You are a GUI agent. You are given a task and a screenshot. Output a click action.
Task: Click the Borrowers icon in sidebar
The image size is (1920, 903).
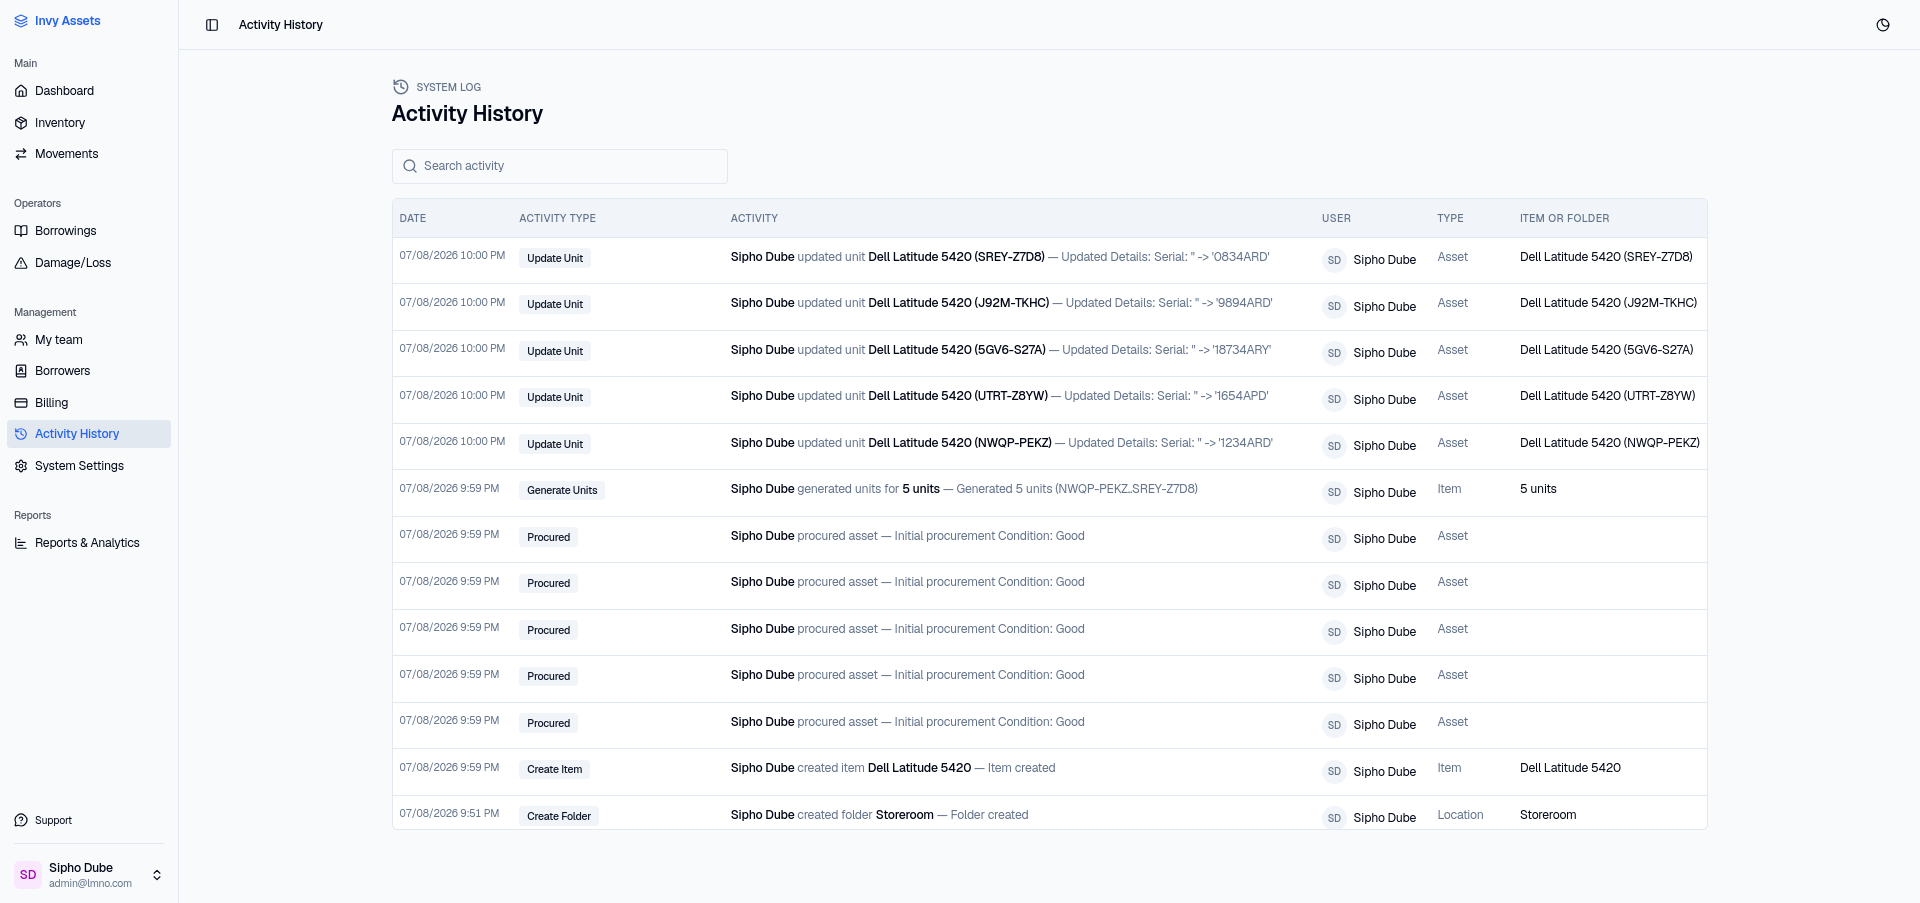pos(21,371)
